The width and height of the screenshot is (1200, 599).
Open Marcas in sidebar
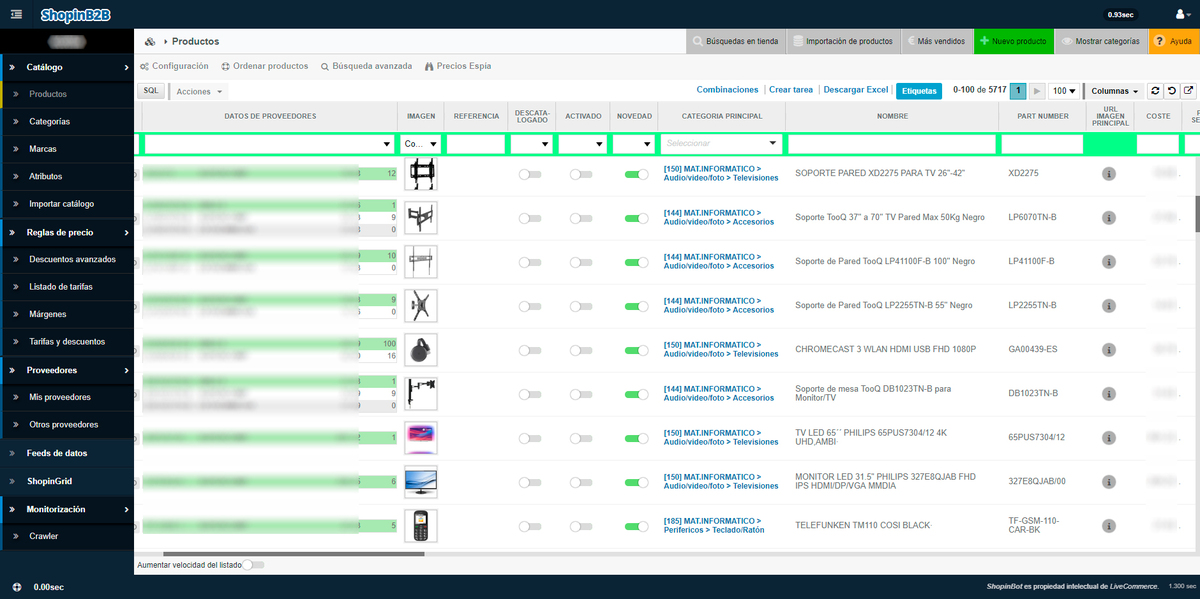point(43,149)
